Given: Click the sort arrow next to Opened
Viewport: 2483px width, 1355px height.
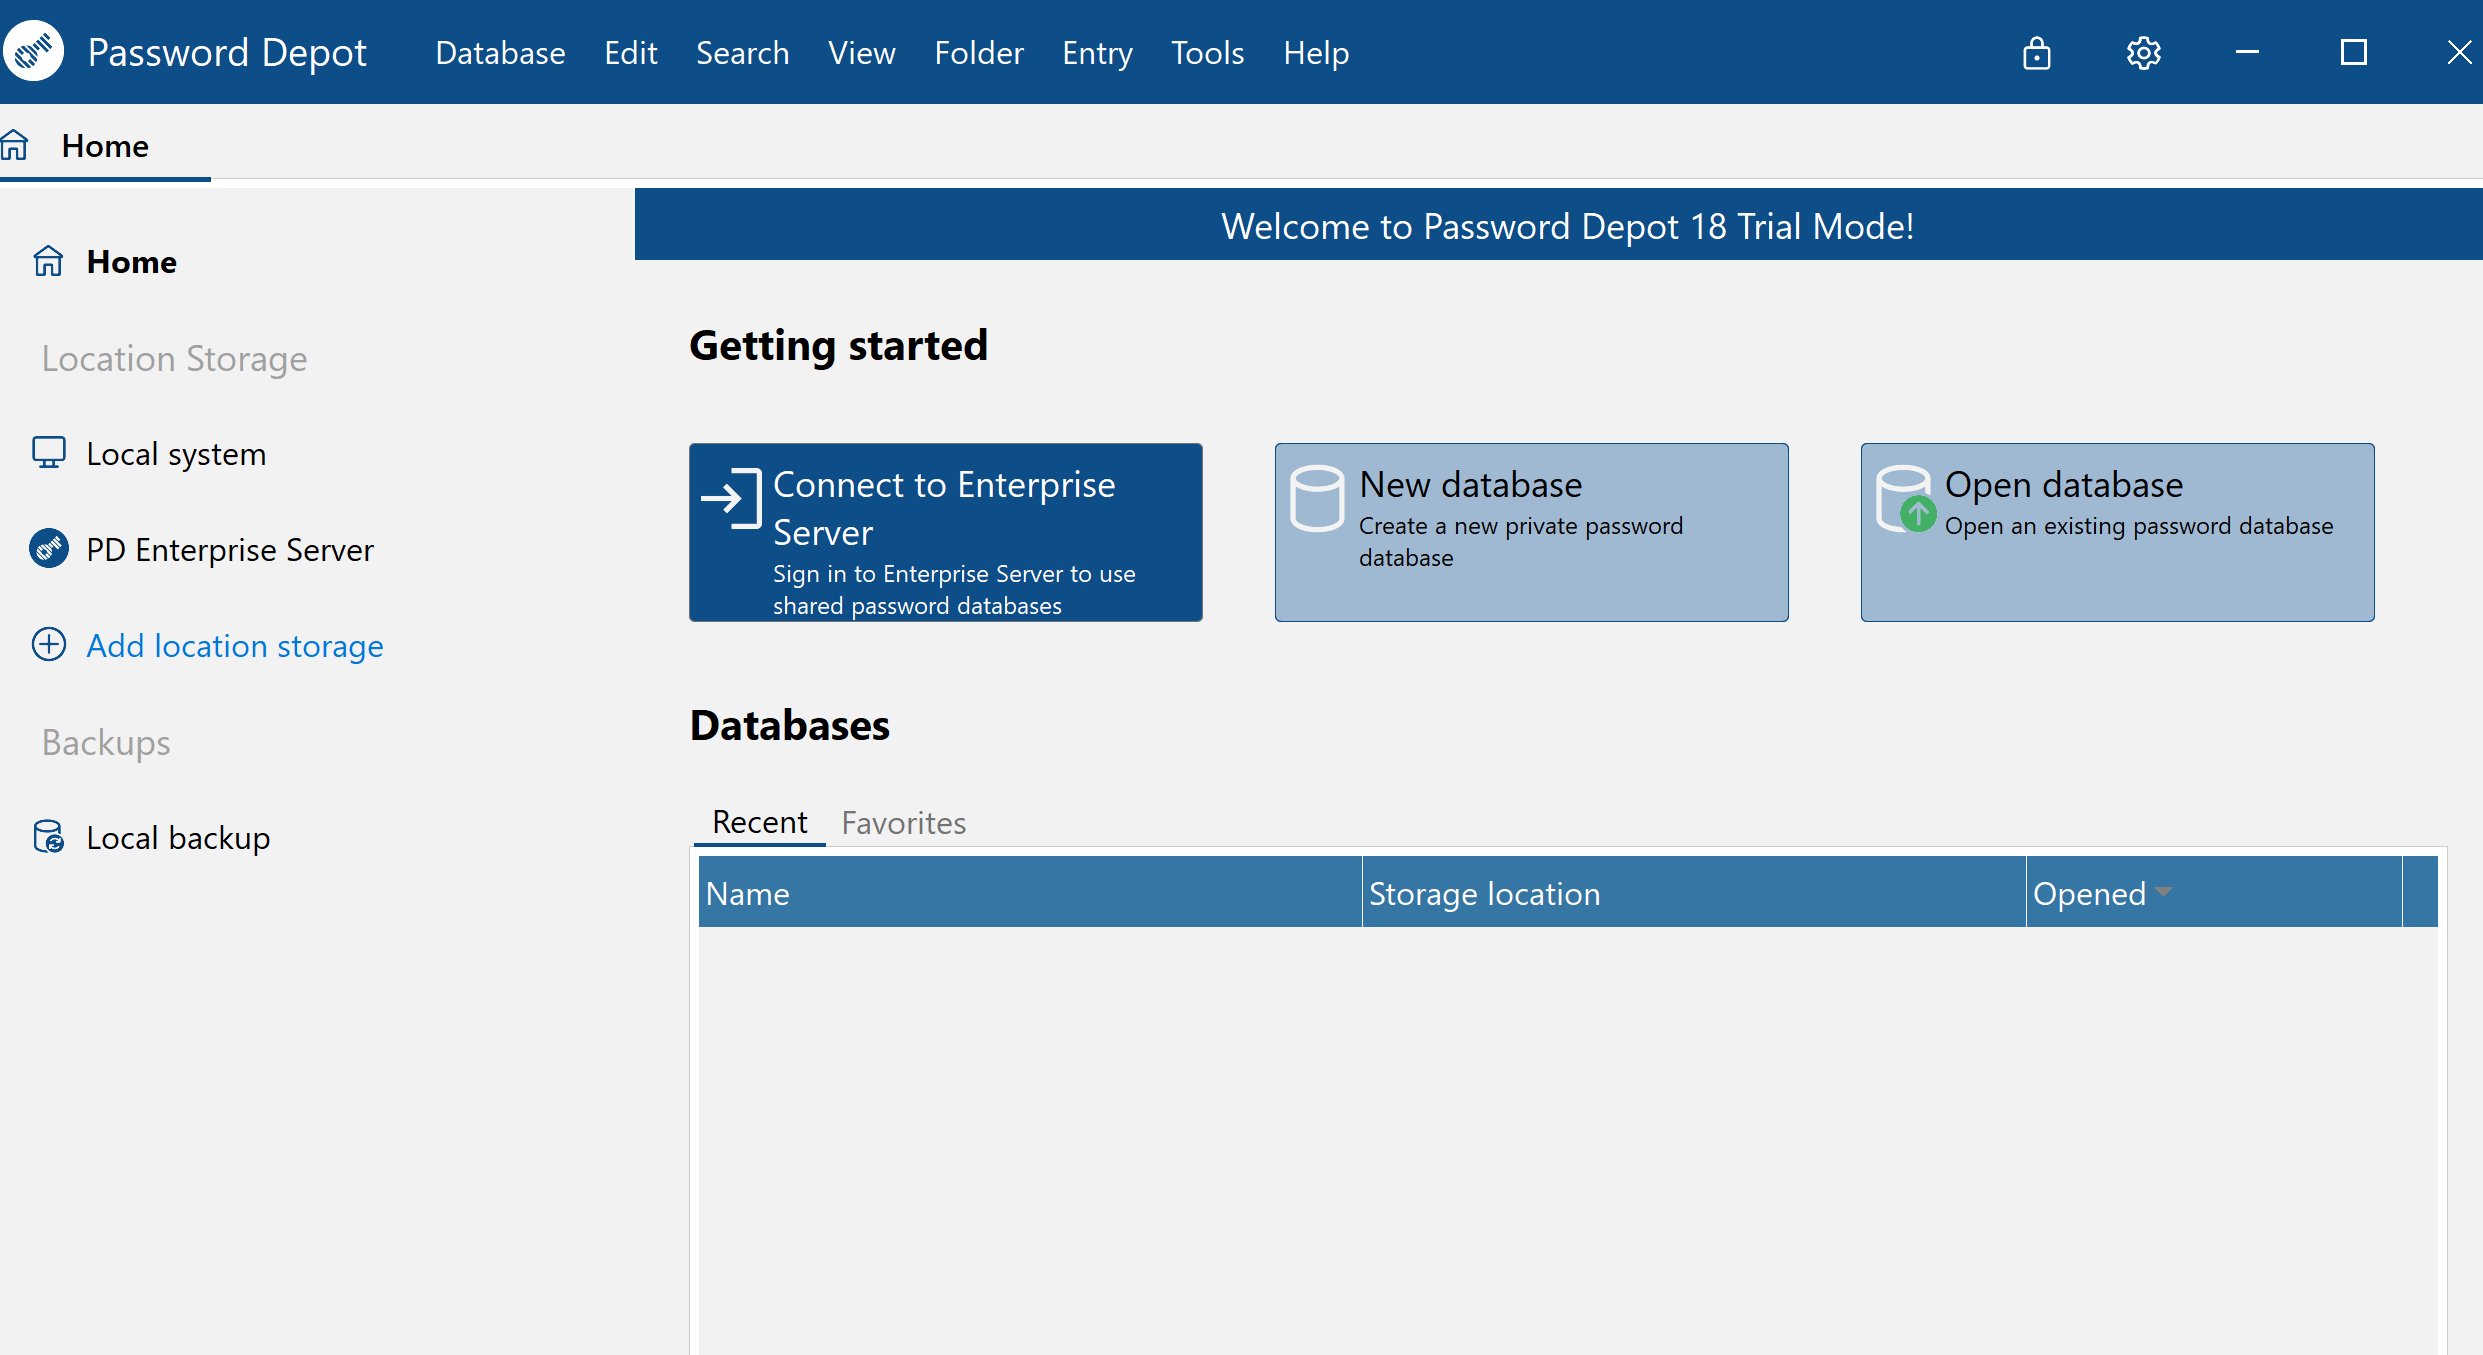Looking at the screenshot, I should 2164,890.
